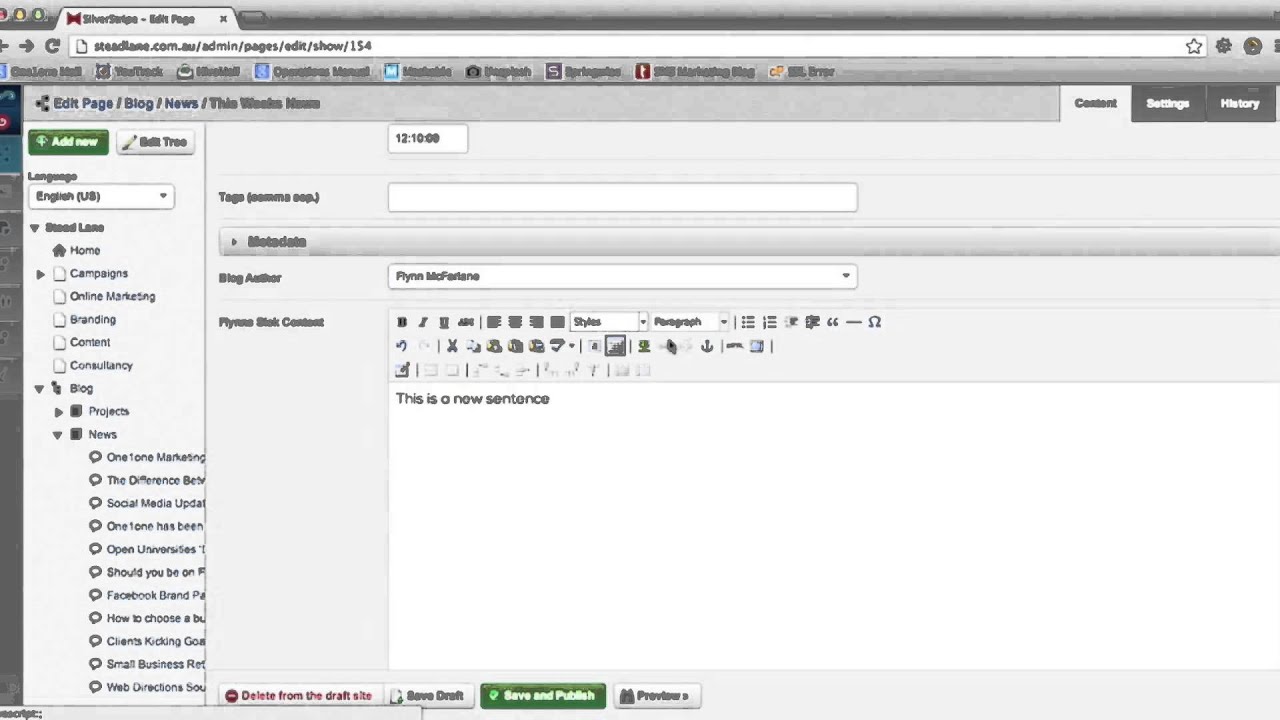Align text left in editor
This screenshot has width=1280, height=720.
[x=494, y=322]
